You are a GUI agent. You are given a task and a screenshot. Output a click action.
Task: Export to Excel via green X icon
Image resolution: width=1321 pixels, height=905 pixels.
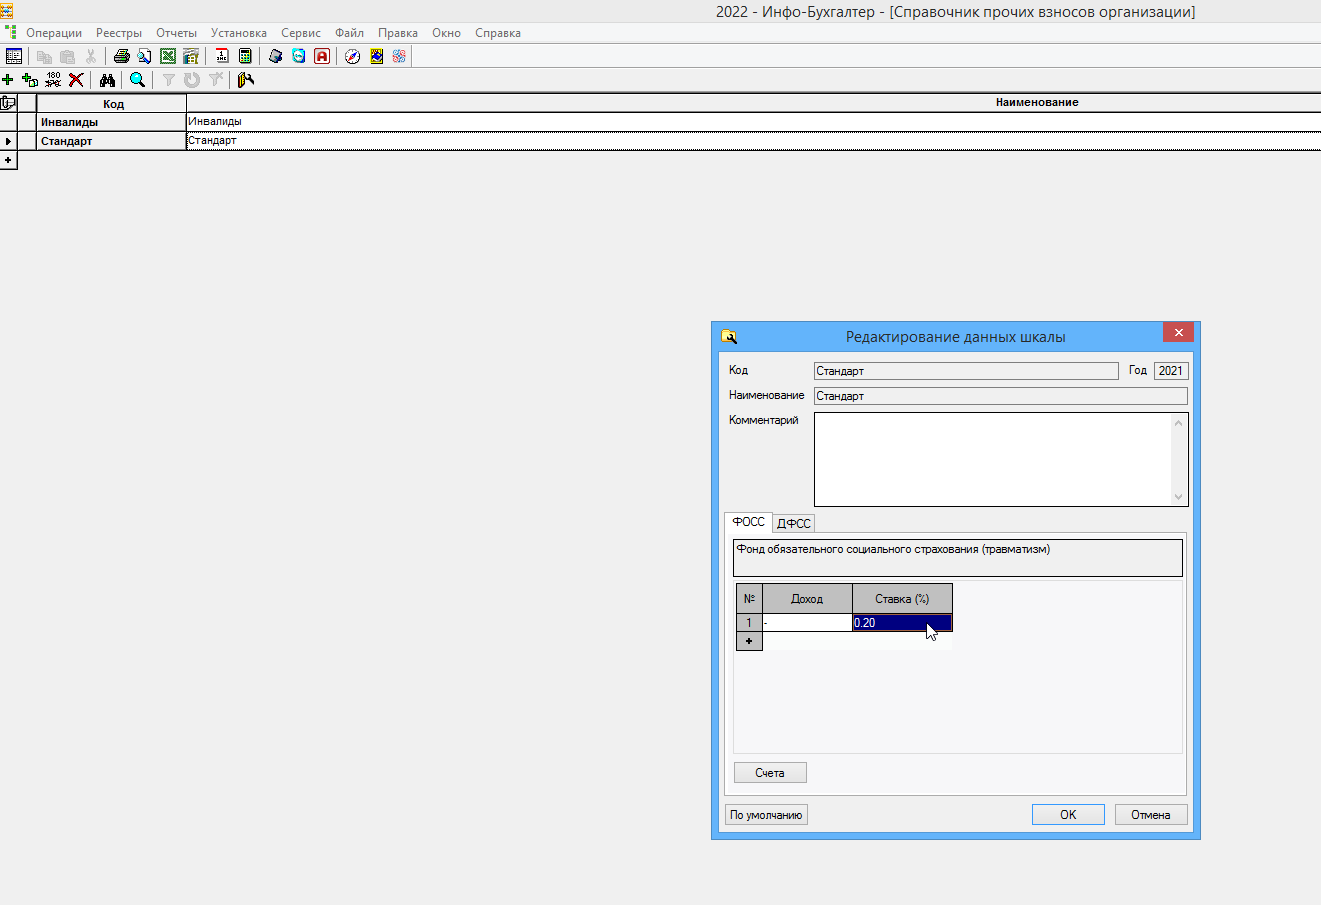(168, 56)
